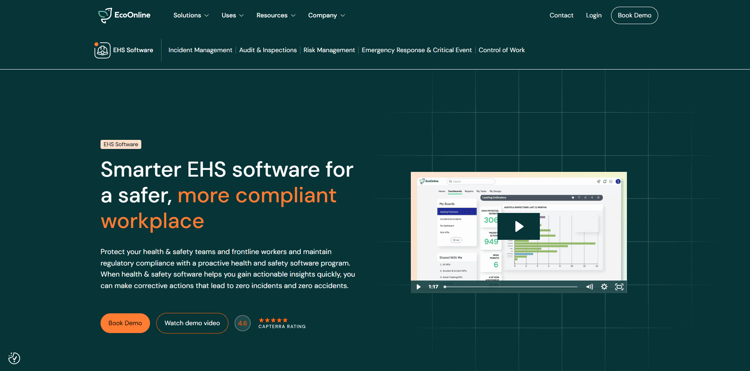The image size is (750, 371).
Task: Click the EcoOnline logo
Action: (124, 15)
